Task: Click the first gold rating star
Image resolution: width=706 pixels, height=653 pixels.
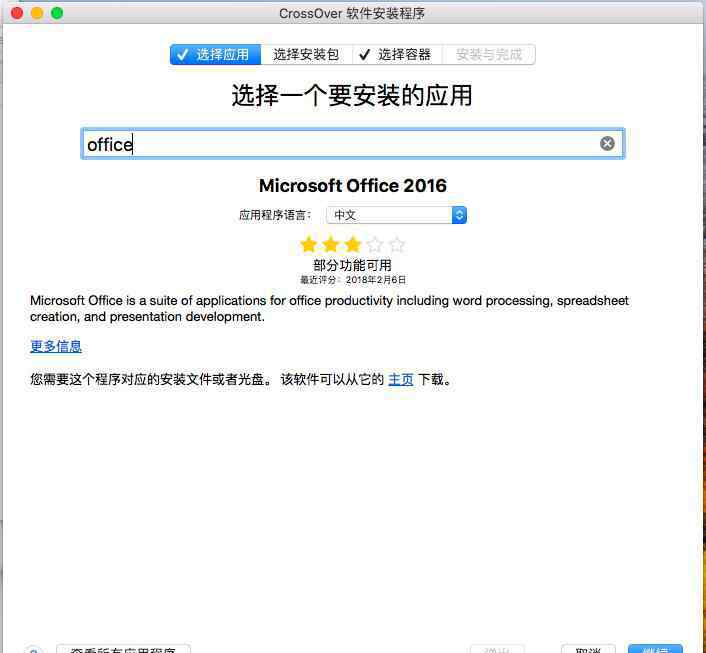Action: coord(308,245)
